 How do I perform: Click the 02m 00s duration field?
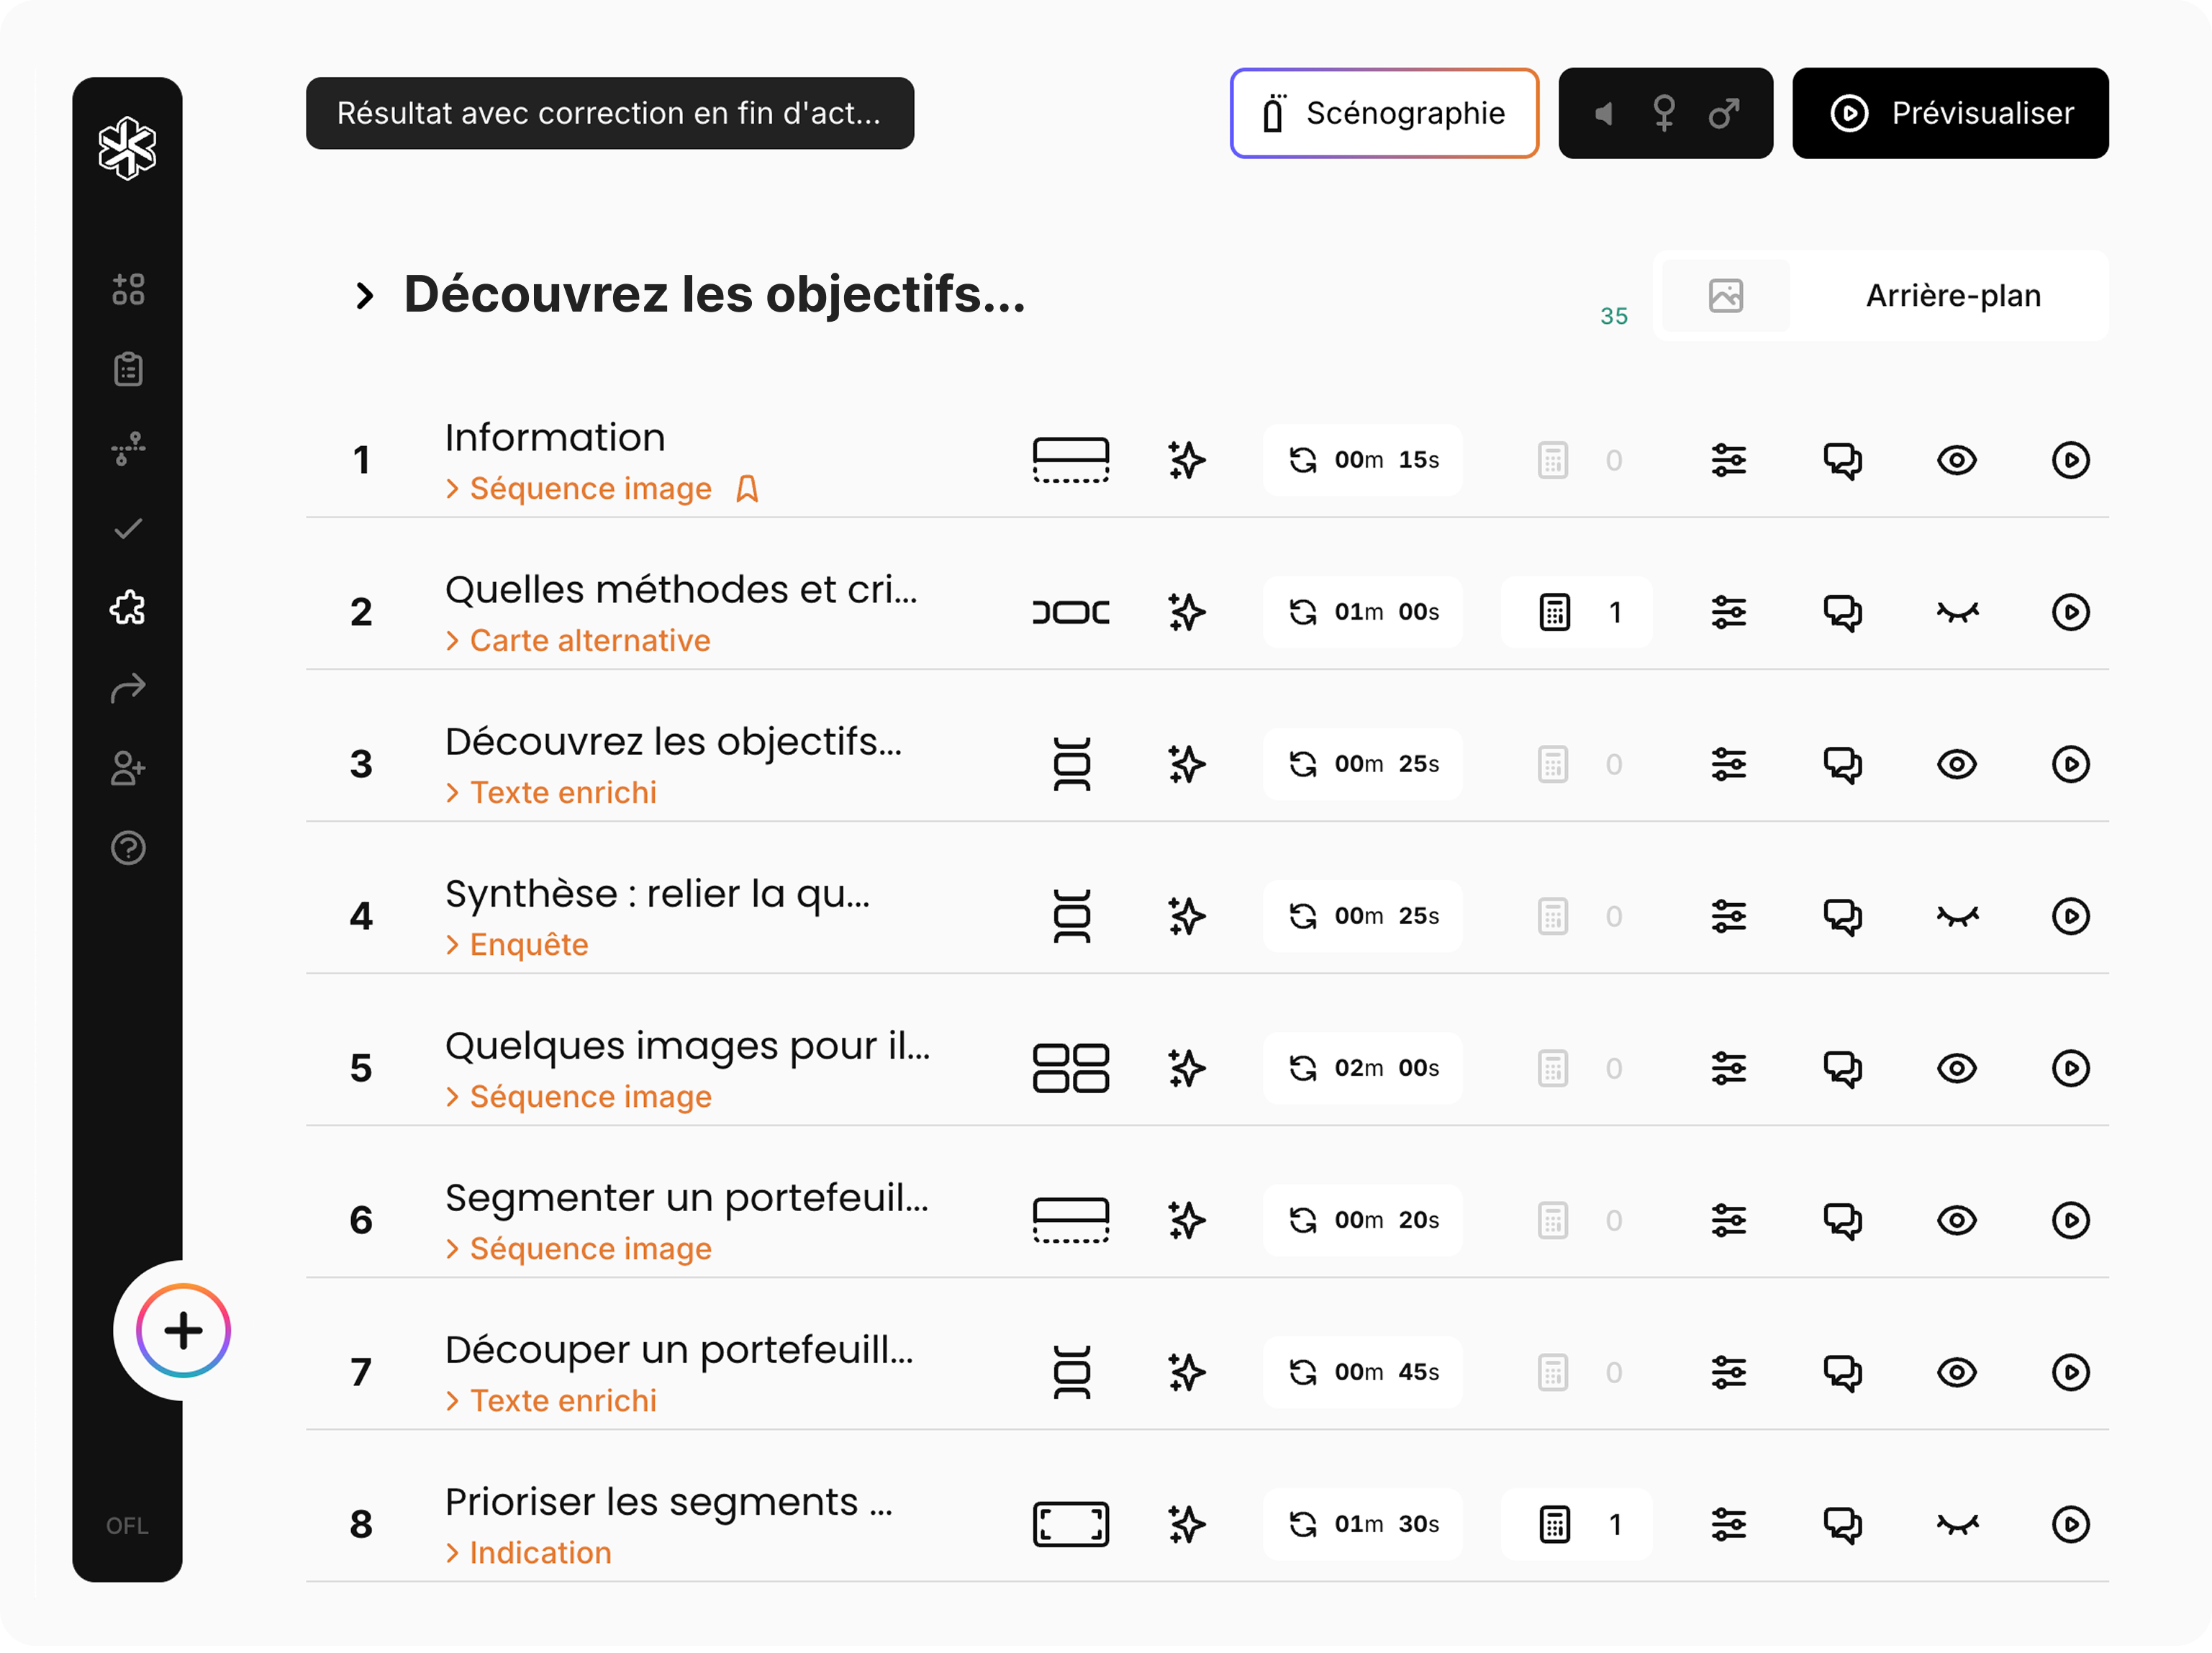[x=1362, y=1068]
